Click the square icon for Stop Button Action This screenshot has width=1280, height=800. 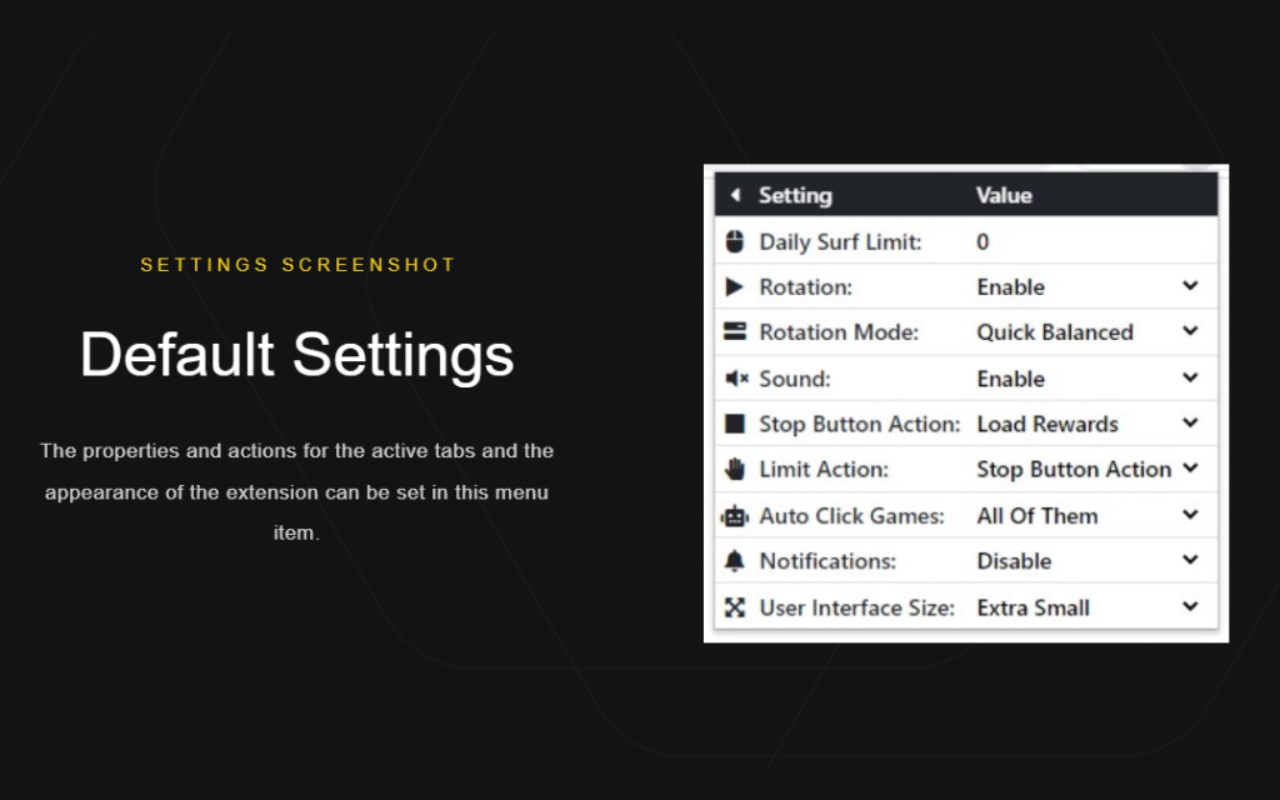(735, 424)
